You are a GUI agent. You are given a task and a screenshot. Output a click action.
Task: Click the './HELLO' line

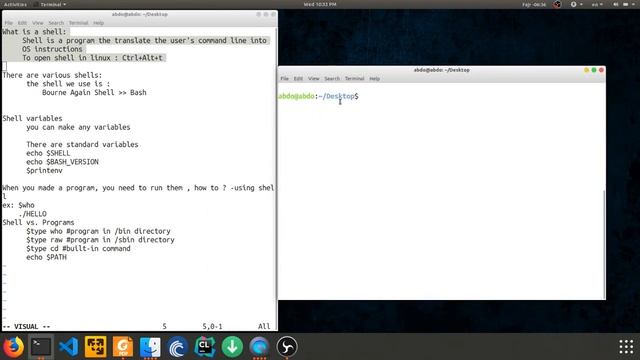click(33, 214)
